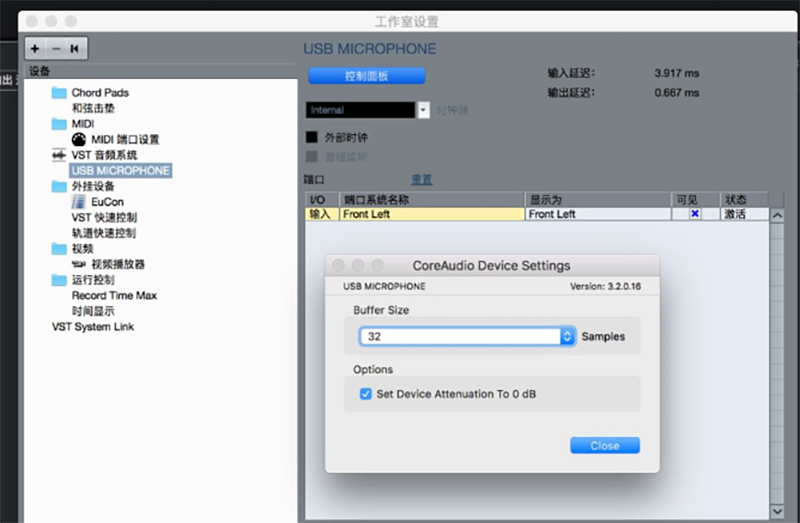Click the MIDI port setup DIN icon
Image resolution: width=800 pixels, height=523 pixels.
click(79, 140)
